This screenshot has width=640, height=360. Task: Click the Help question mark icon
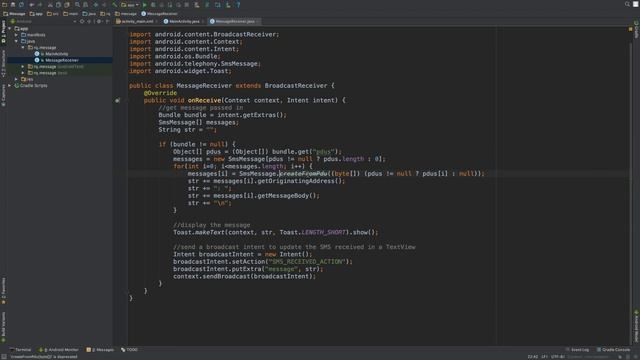(x=238, y=5)
